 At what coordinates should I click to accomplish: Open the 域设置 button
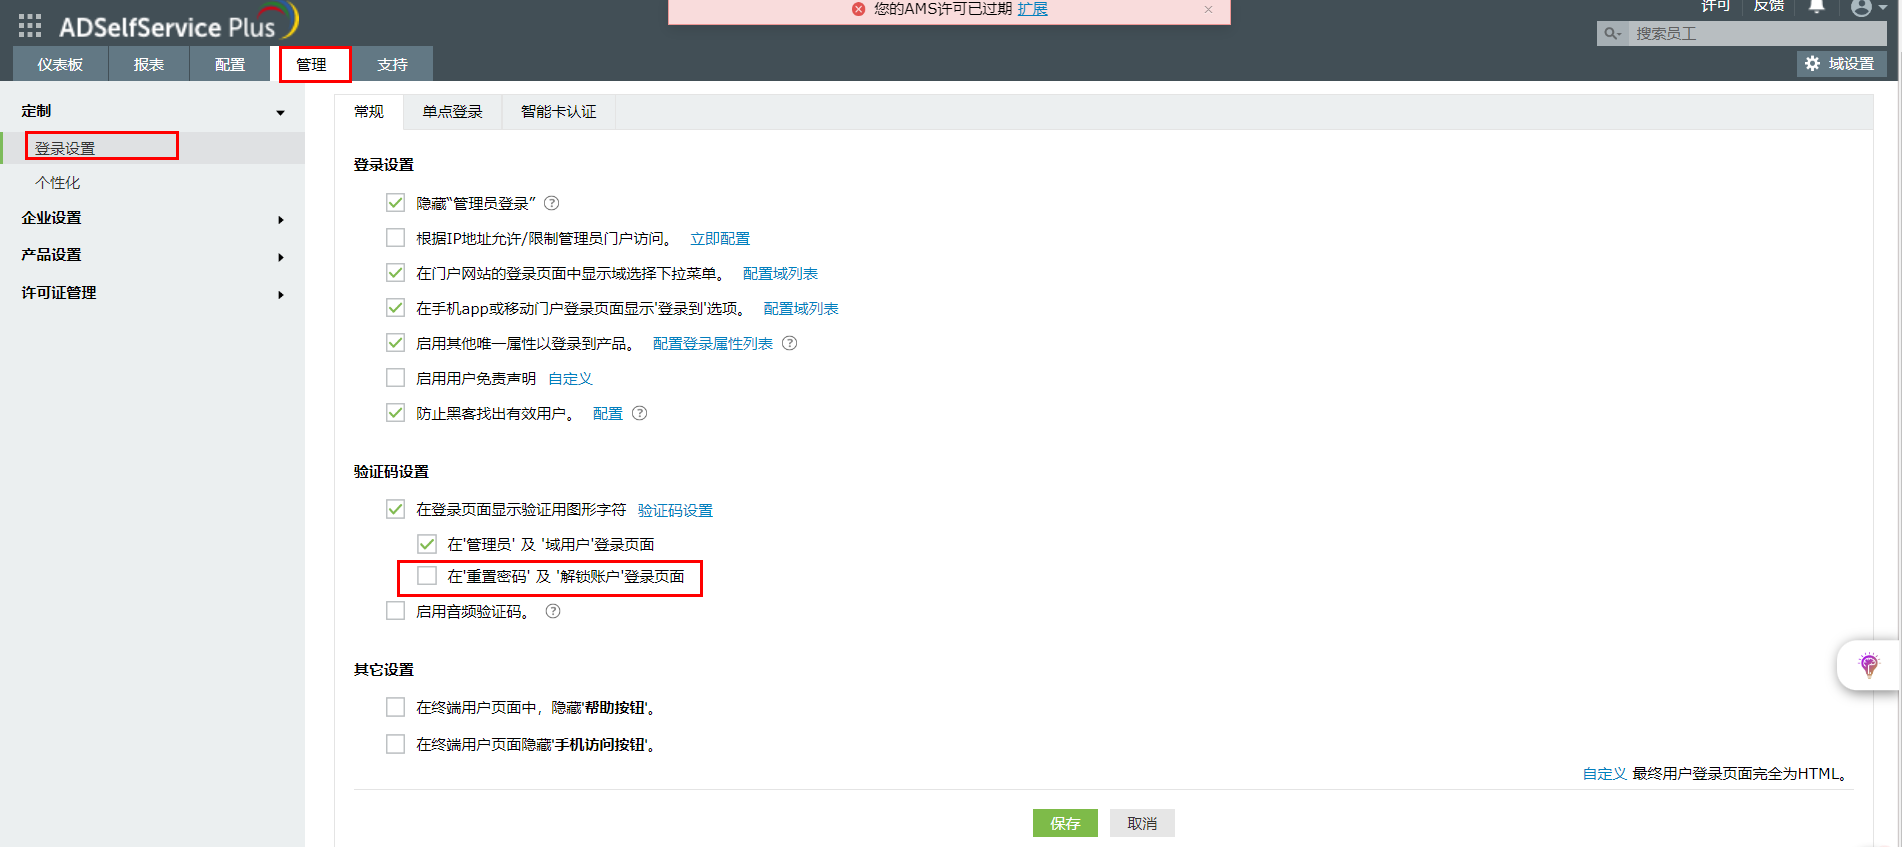tap(1841, 64)
